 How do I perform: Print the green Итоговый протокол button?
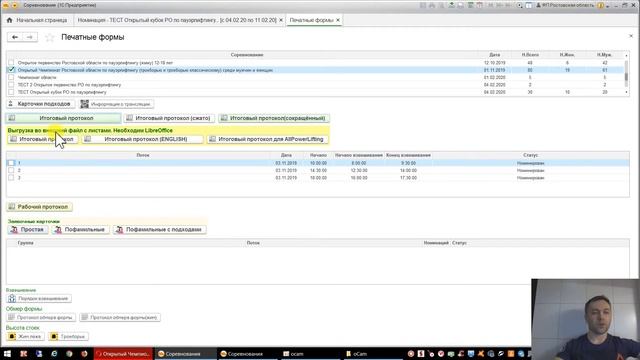coord(63,118)
